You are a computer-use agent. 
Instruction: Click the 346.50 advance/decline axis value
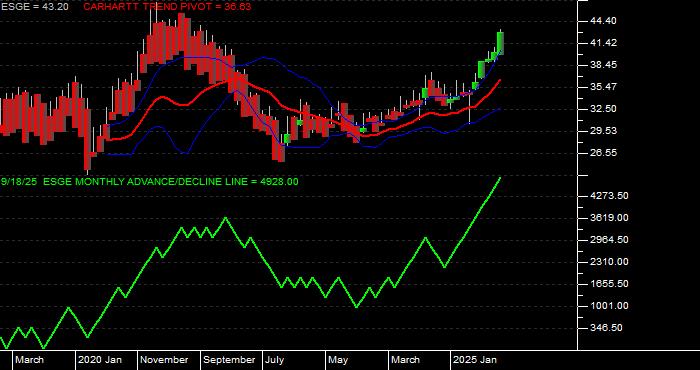(x=606, y=328)
